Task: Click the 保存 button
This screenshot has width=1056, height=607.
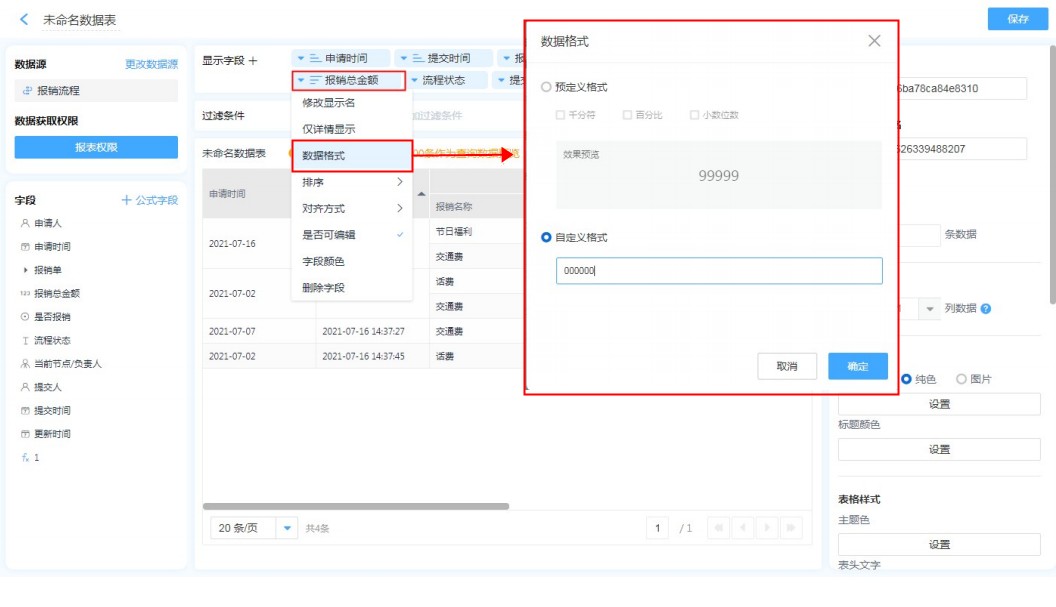Action: click(x=1018, y=19)
